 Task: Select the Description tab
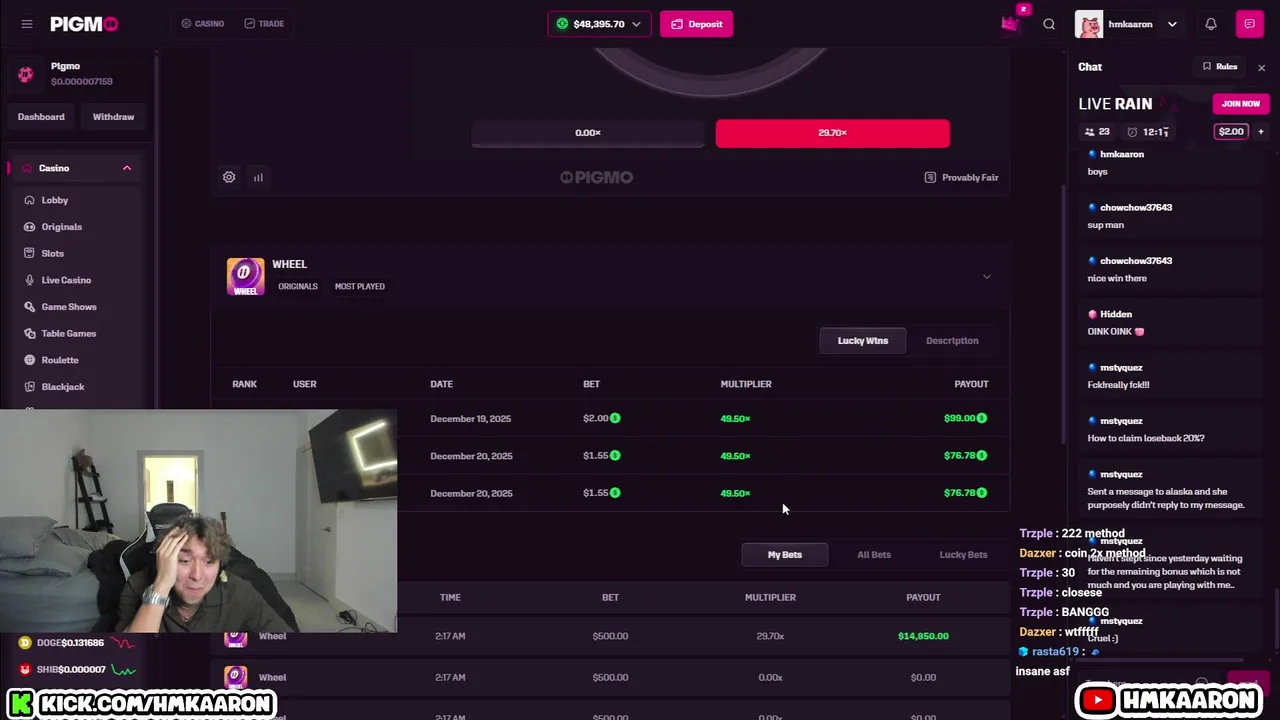click(x=952, y=341)
